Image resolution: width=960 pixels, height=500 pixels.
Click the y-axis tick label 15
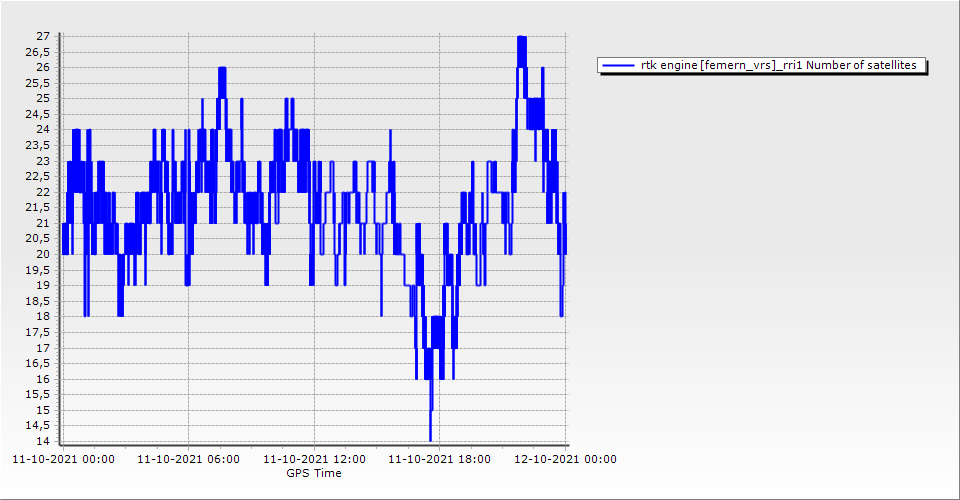43,410
